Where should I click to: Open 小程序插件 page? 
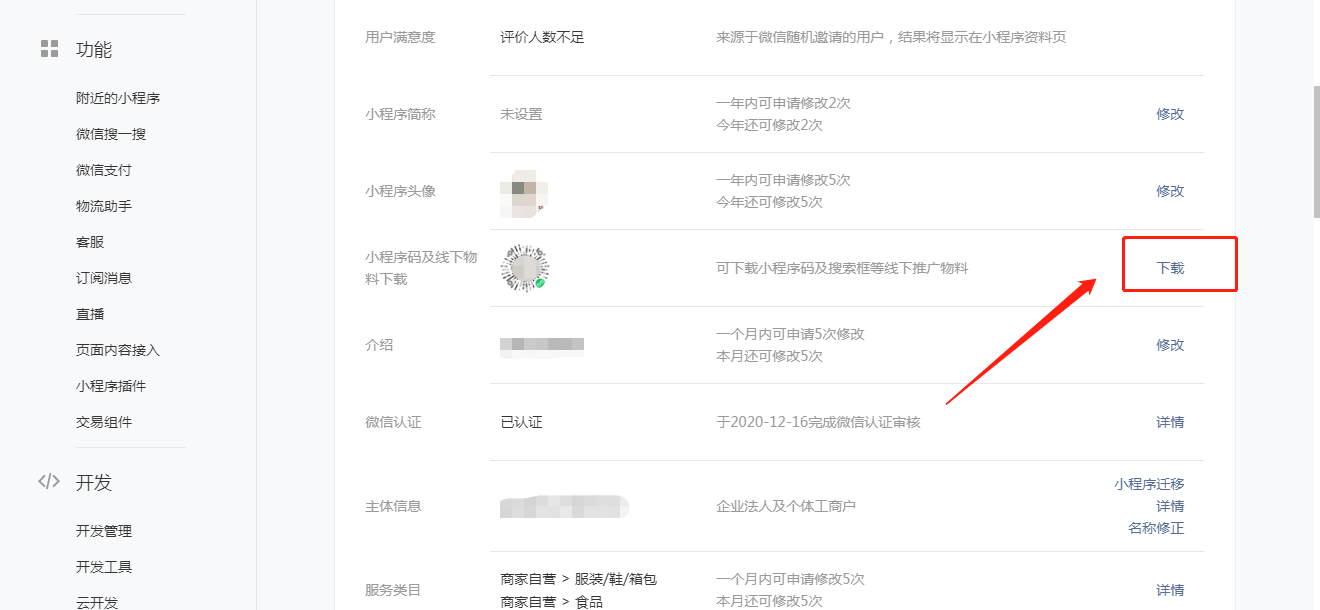click(111, 386)
